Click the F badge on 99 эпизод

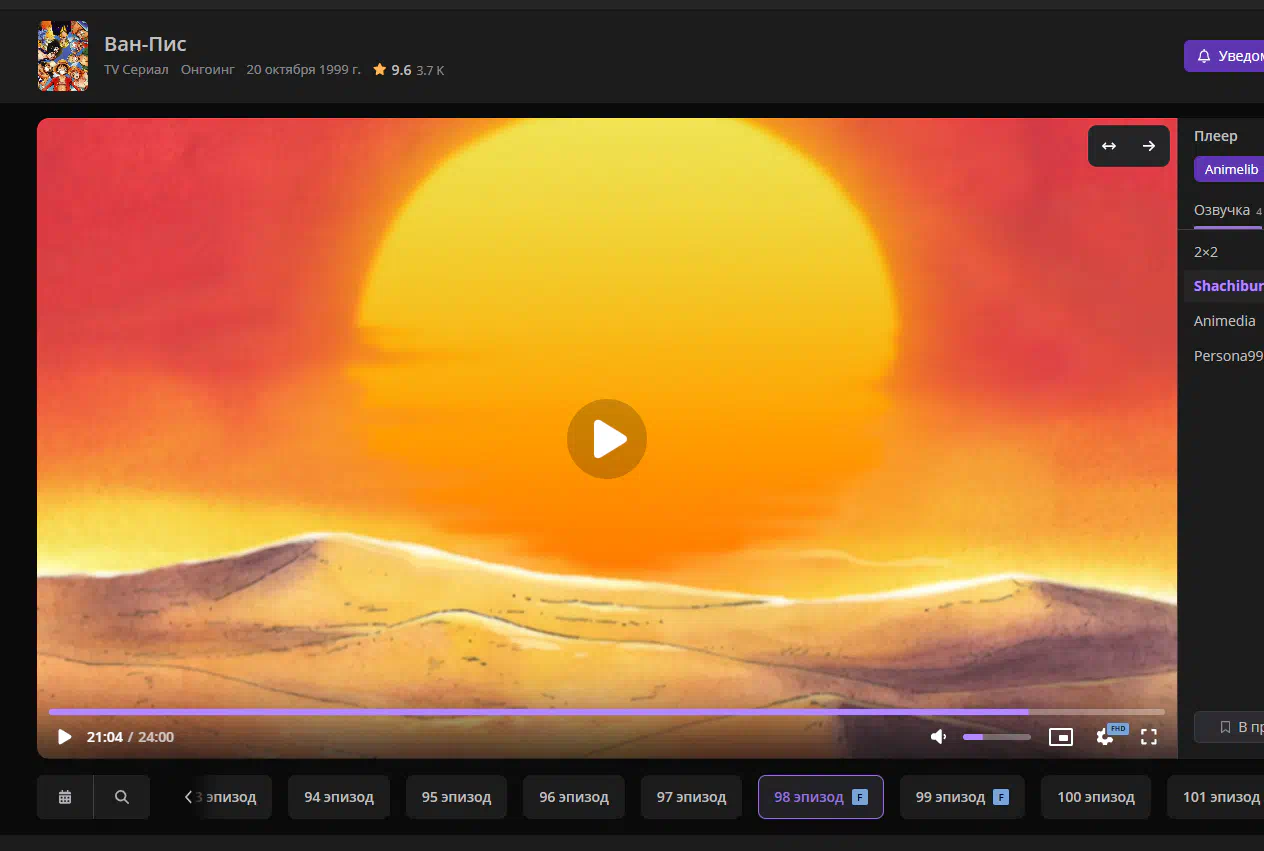[x=1001, y=797]
